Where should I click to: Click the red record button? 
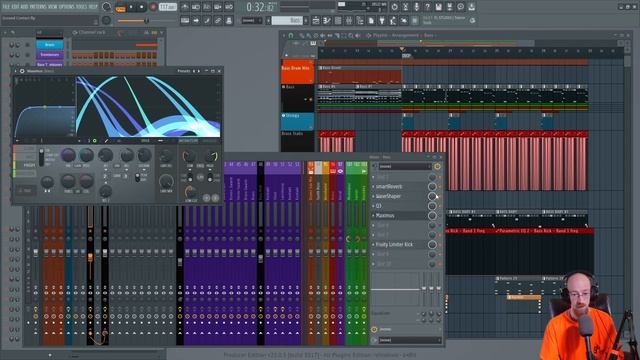(153, 7)
